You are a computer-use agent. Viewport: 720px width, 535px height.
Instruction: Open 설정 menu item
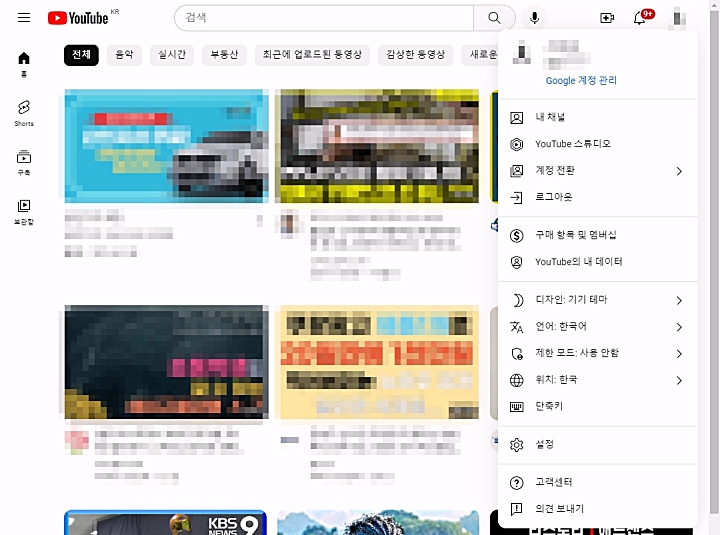(x=598, y=445)
